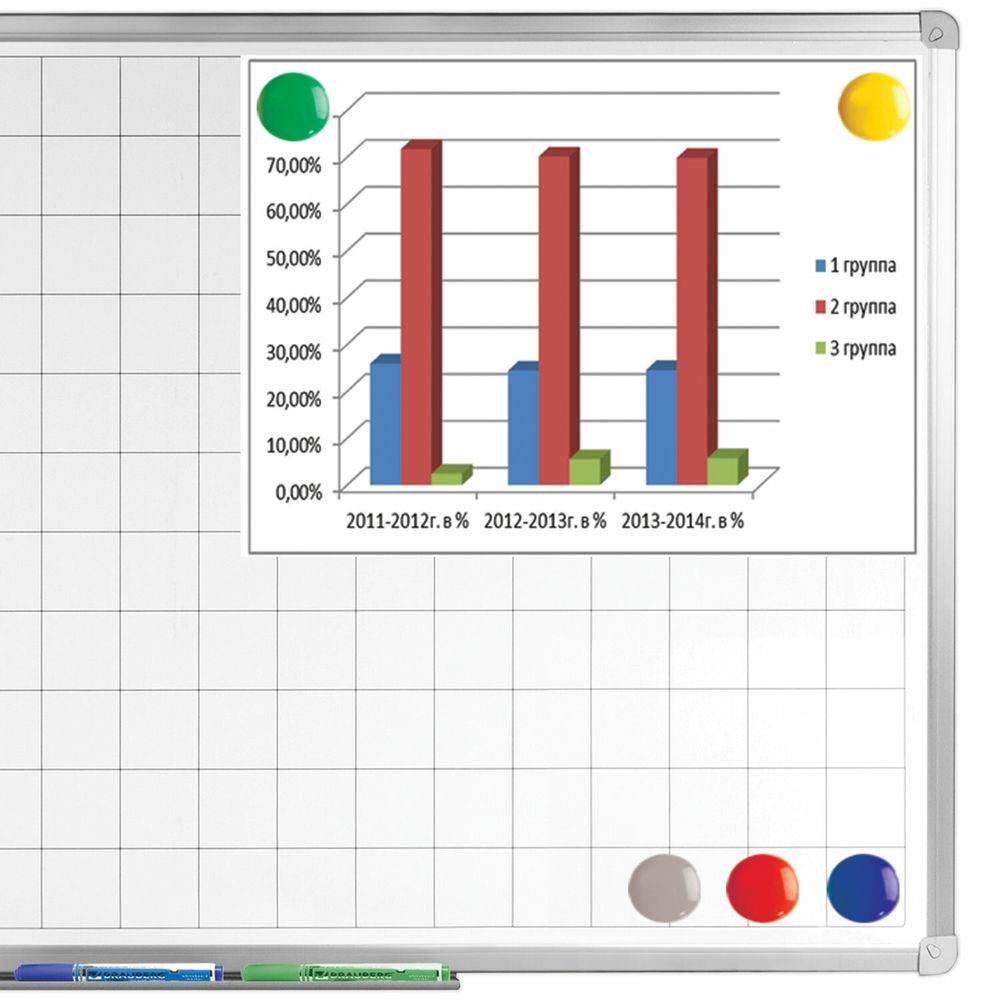Pick the green Brauberg marker
This screenshot has height=1000, width=1000.
point(345,972)
